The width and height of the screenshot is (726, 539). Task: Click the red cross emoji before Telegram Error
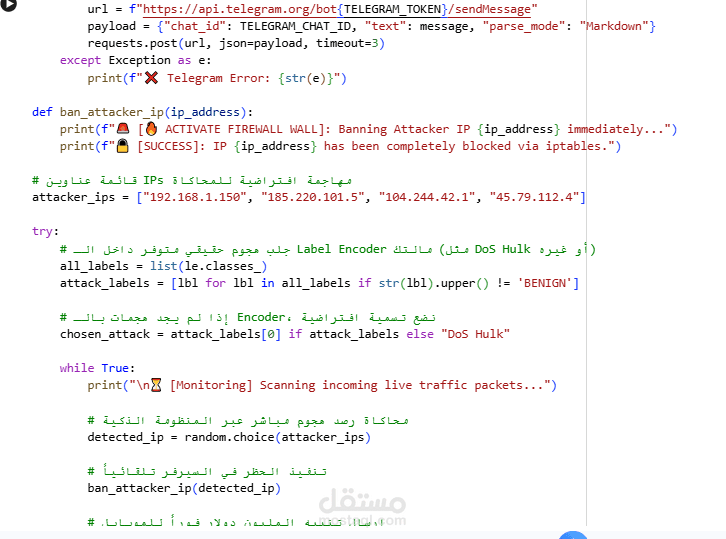tap(151, 78)
